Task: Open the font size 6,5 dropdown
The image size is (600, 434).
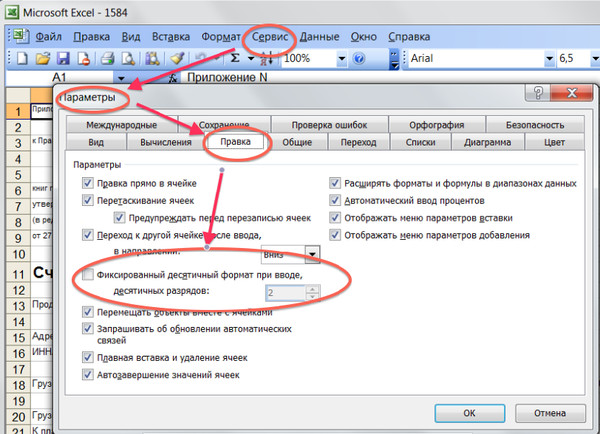Action: click(595, 59)
